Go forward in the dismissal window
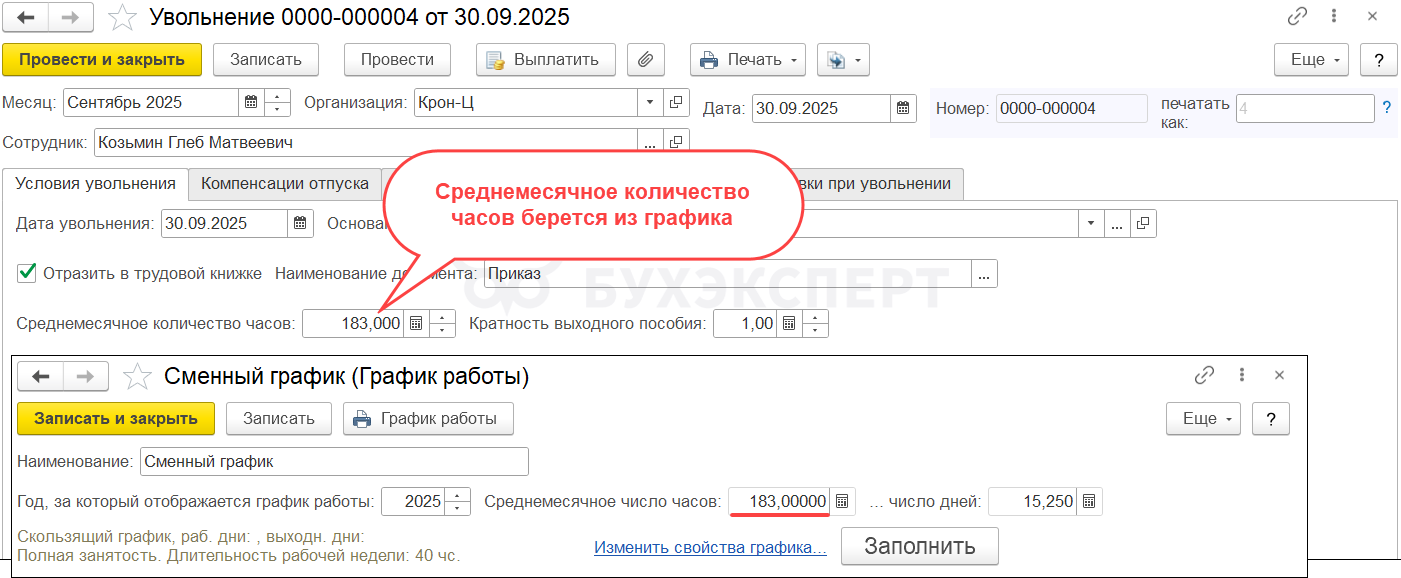This screenshot has height=578, width=1401. coord(71,17)
